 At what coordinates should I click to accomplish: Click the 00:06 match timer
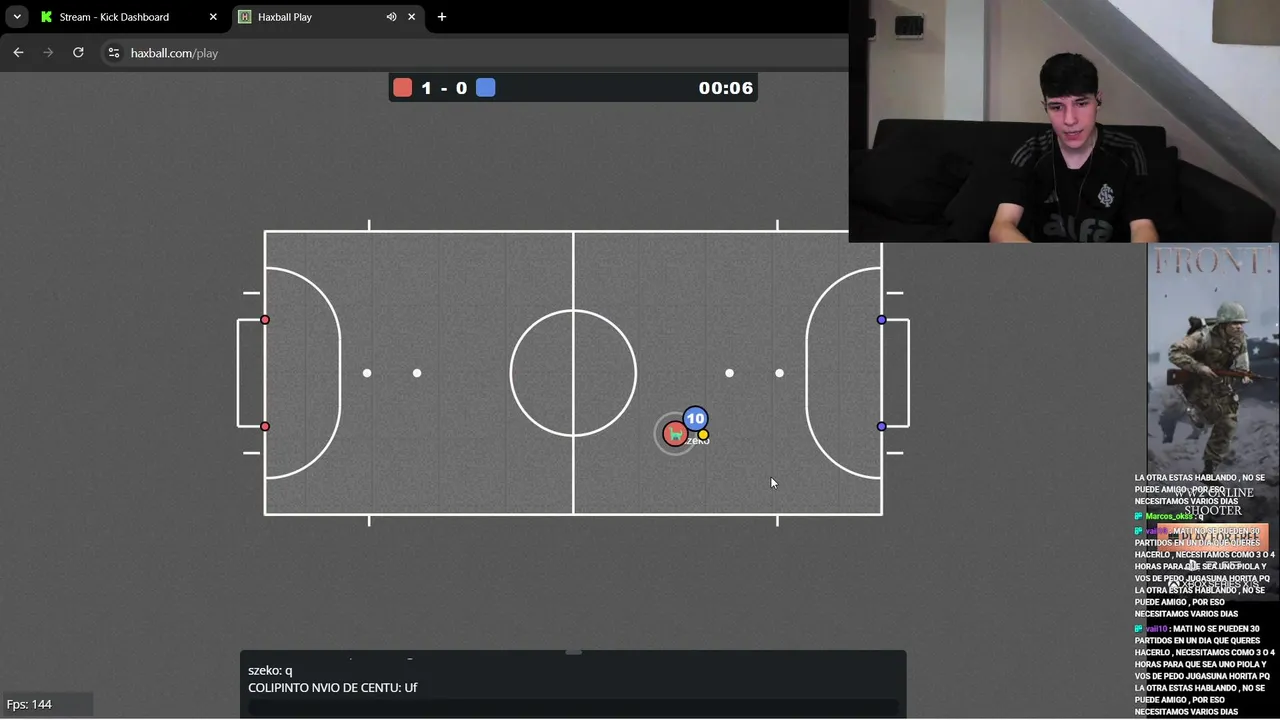(726, 88)
